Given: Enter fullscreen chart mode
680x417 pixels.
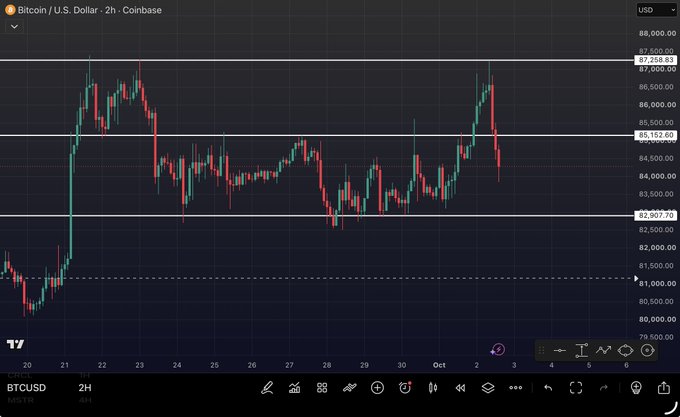Looking at the screenshot, I should [x=576, y=388].
